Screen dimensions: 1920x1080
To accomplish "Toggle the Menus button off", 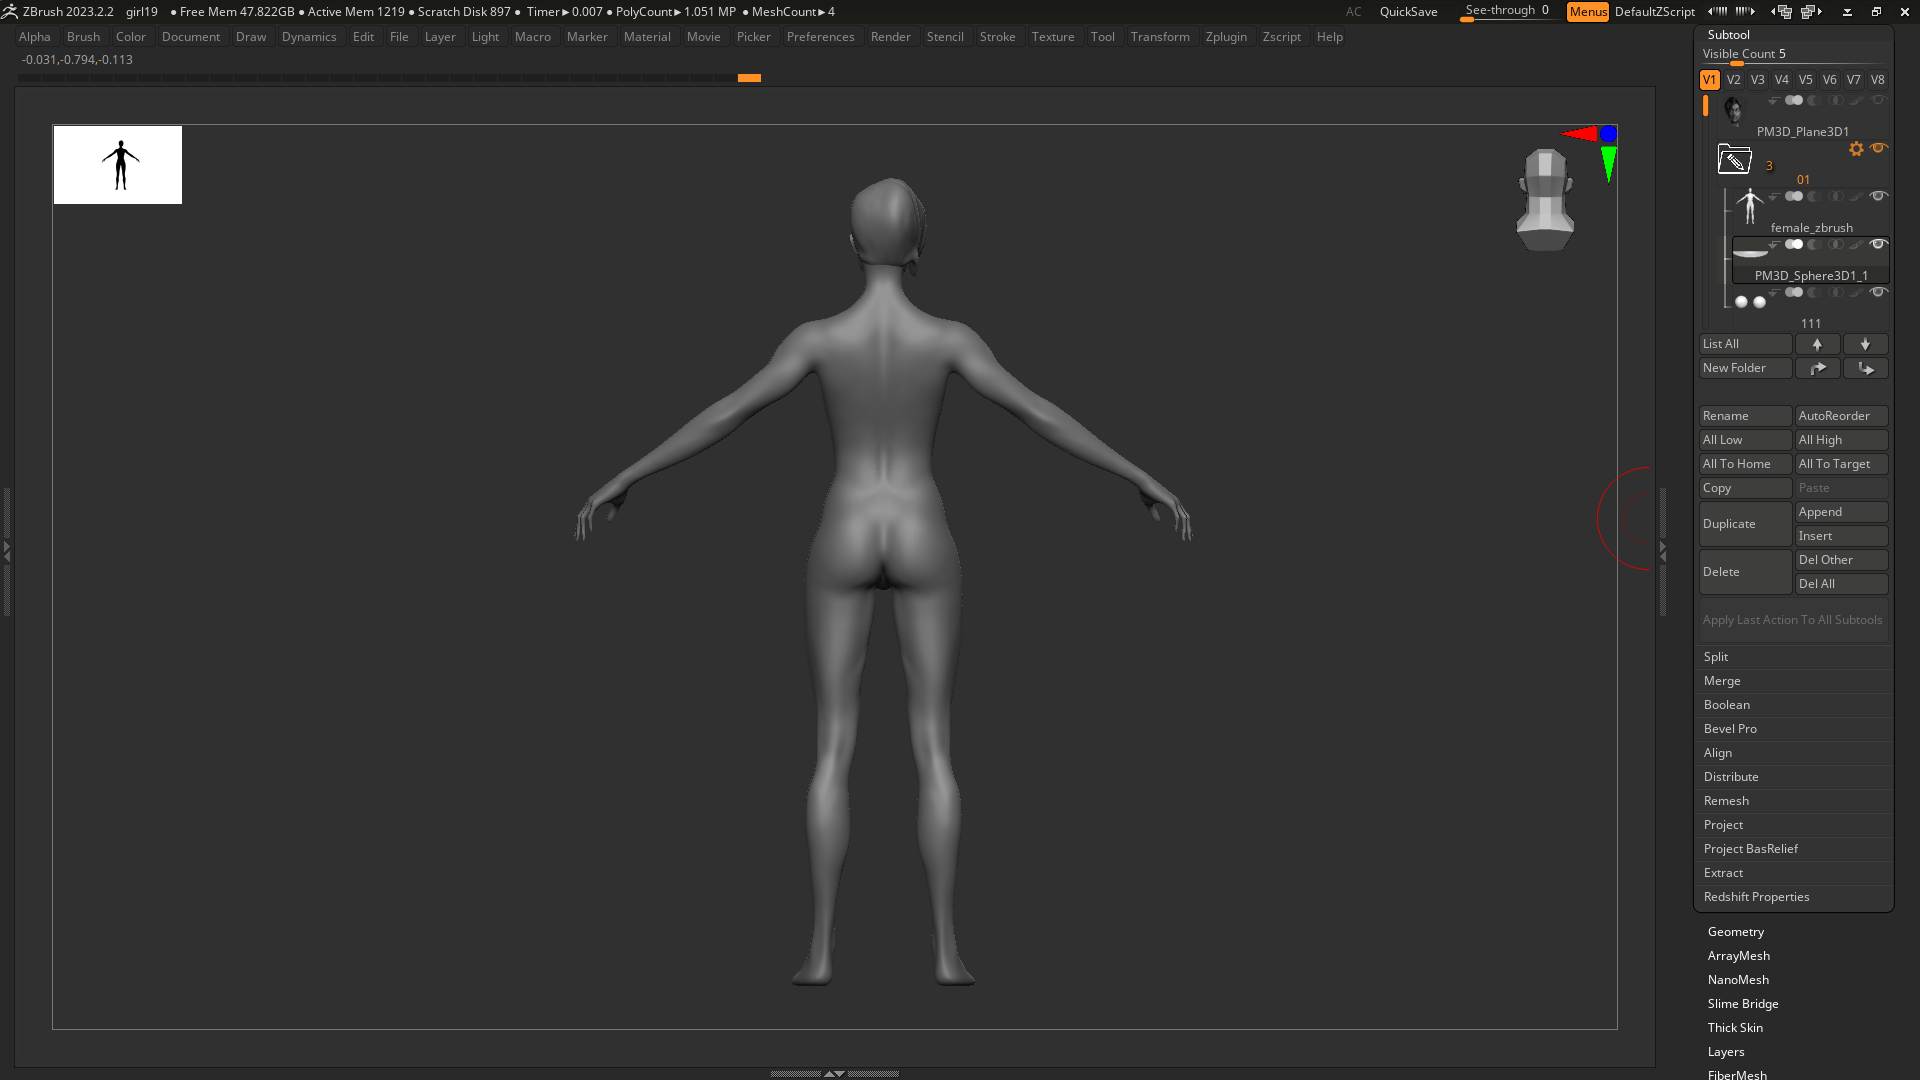I will click(x=1587, y=12).
